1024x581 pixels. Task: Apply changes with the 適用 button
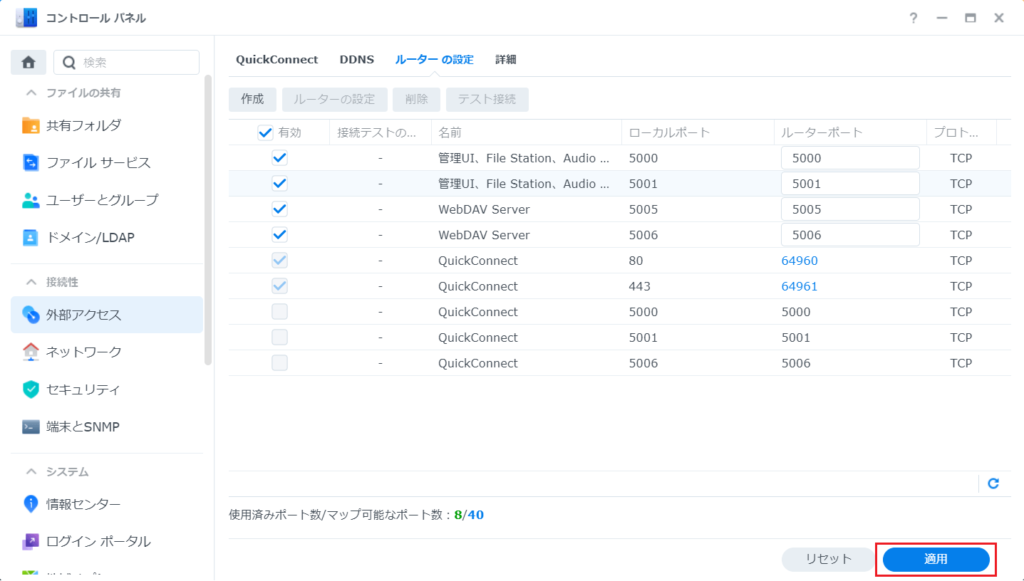pos(935,559)
